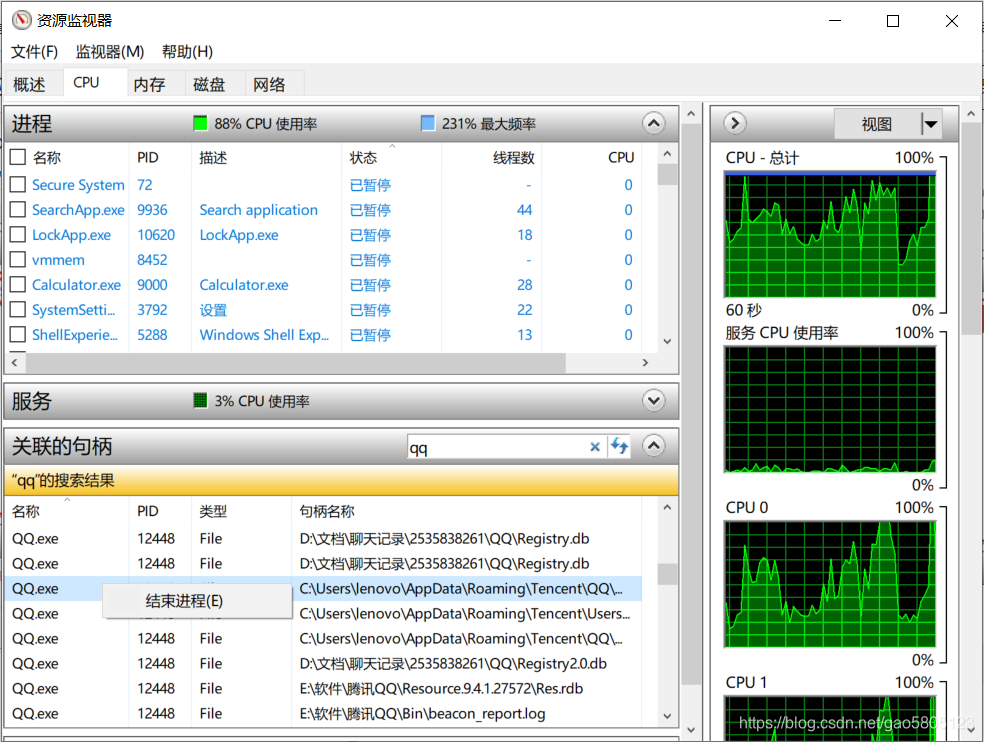Expand the 服务 section chevron
Viewport: 984px width, 742px height.
[653, 401]
